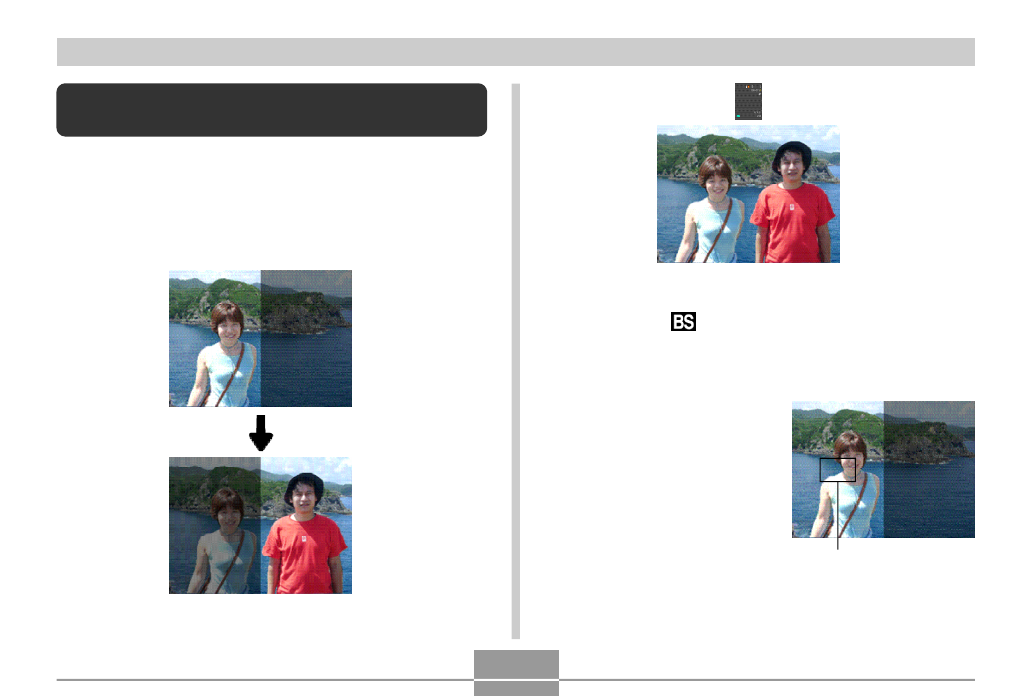Image resolution: width=1030 pixels, height=696 pixels.
Task: Click the vertical gray column divider
Action: (516, 361)
